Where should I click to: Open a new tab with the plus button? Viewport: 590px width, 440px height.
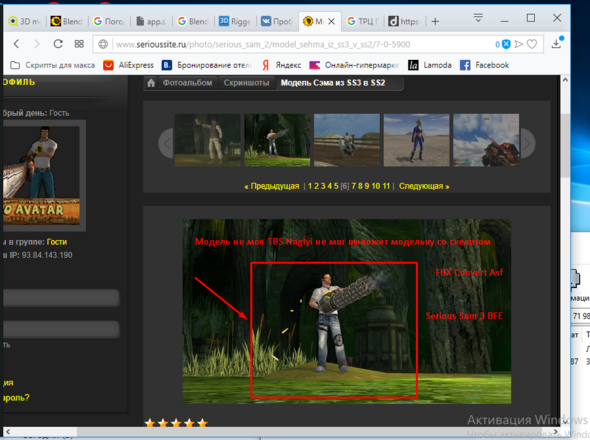(435, 21)
